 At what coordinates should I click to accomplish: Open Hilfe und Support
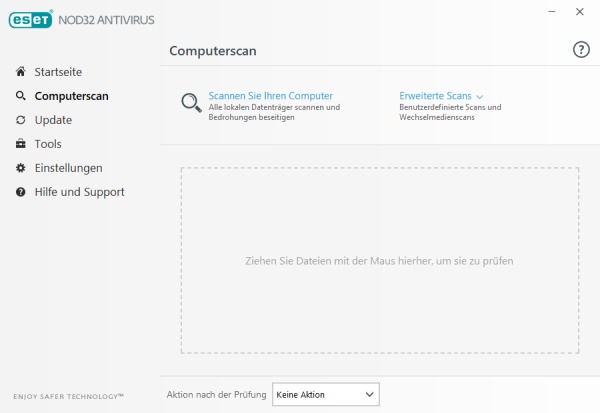[80, 192]
